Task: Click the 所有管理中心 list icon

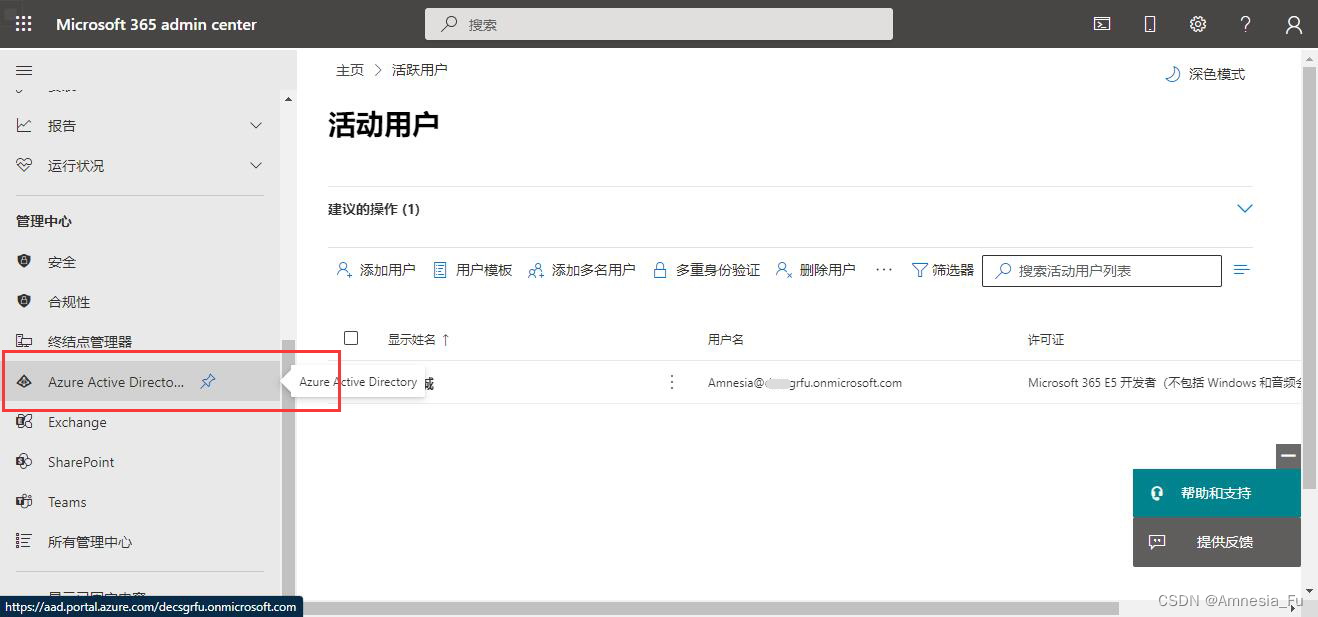Action: tap(24, 541)
